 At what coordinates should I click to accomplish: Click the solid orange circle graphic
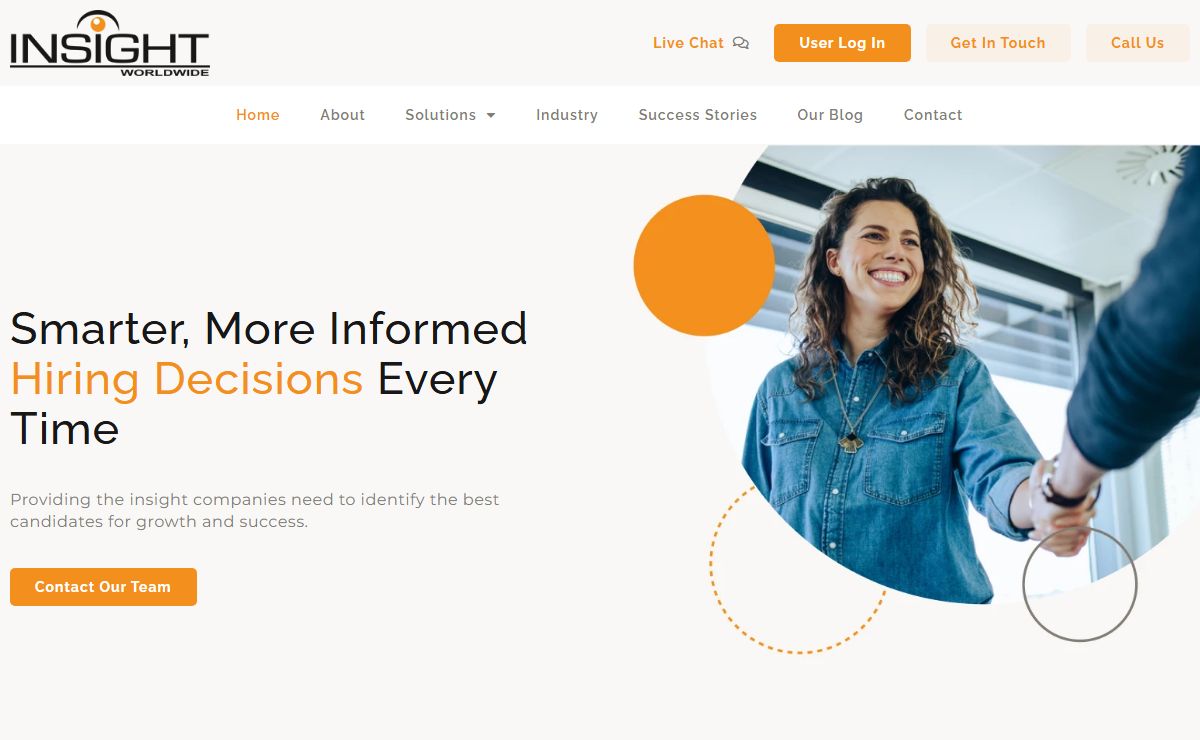pos(704,265)
